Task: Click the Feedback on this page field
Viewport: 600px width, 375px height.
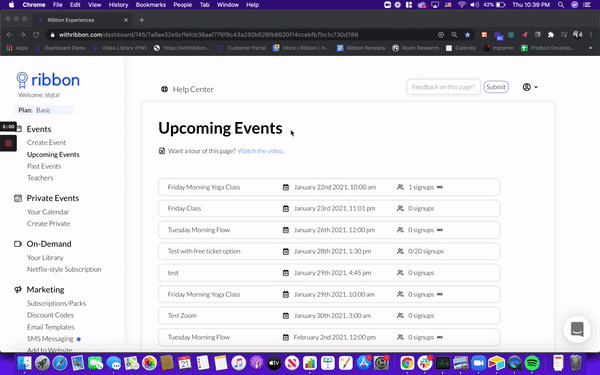Action: tap(443, 87)
